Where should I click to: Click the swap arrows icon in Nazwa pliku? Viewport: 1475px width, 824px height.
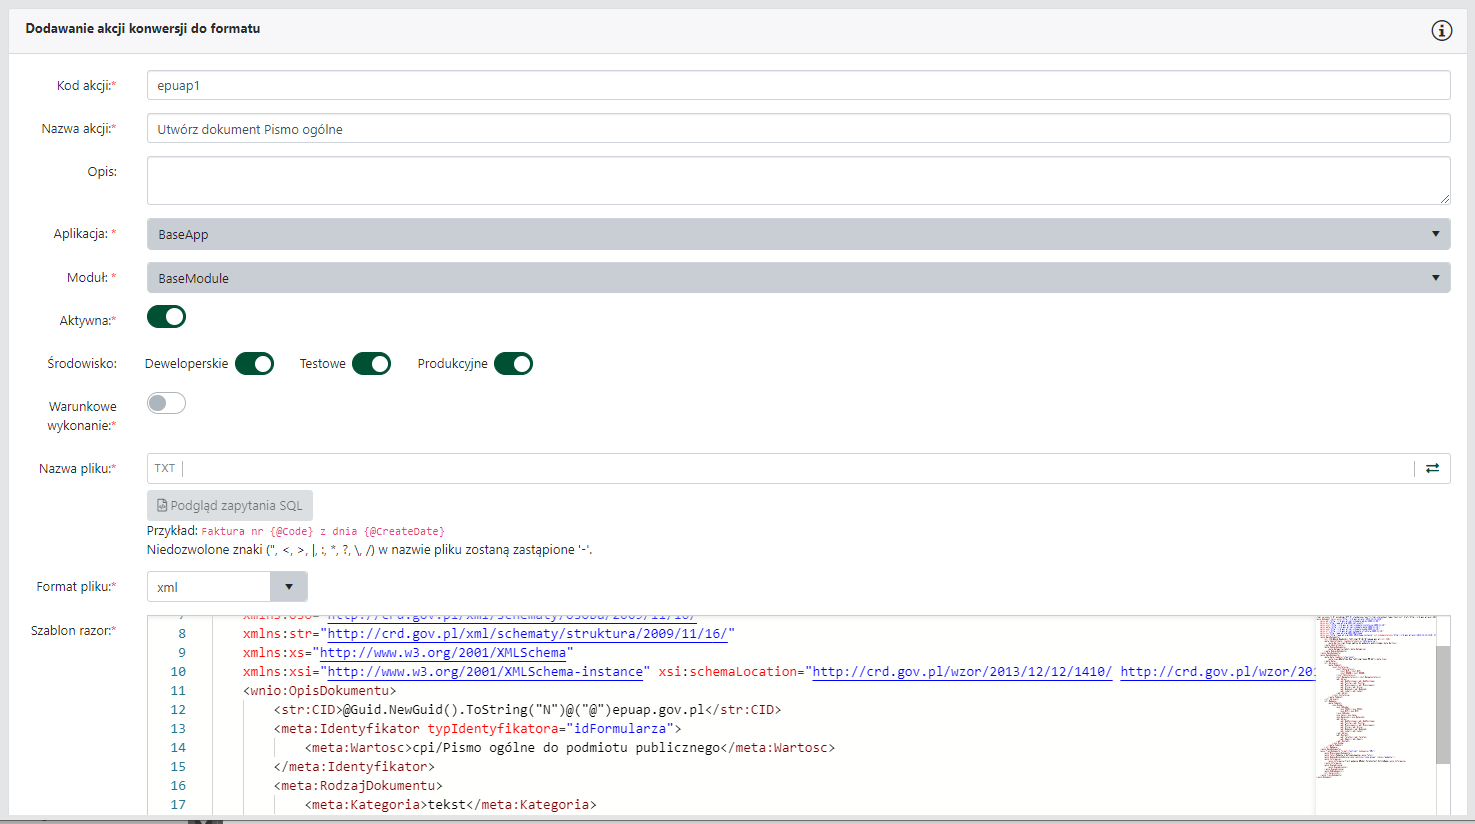point(1432,468)
